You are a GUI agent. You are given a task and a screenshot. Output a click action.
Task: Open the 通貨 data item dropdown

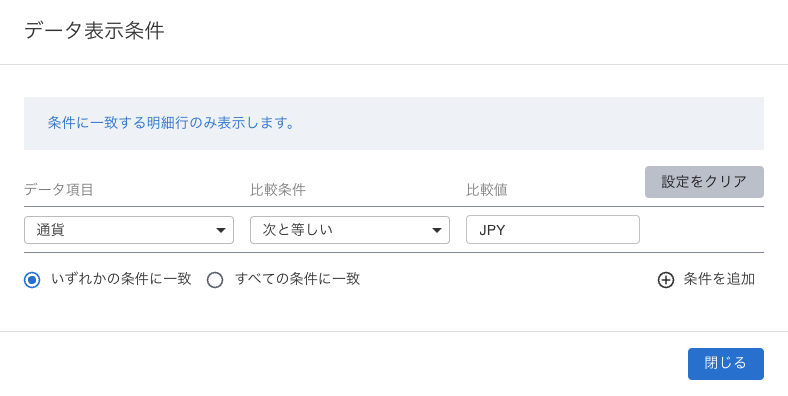click(x=129, y=230)
